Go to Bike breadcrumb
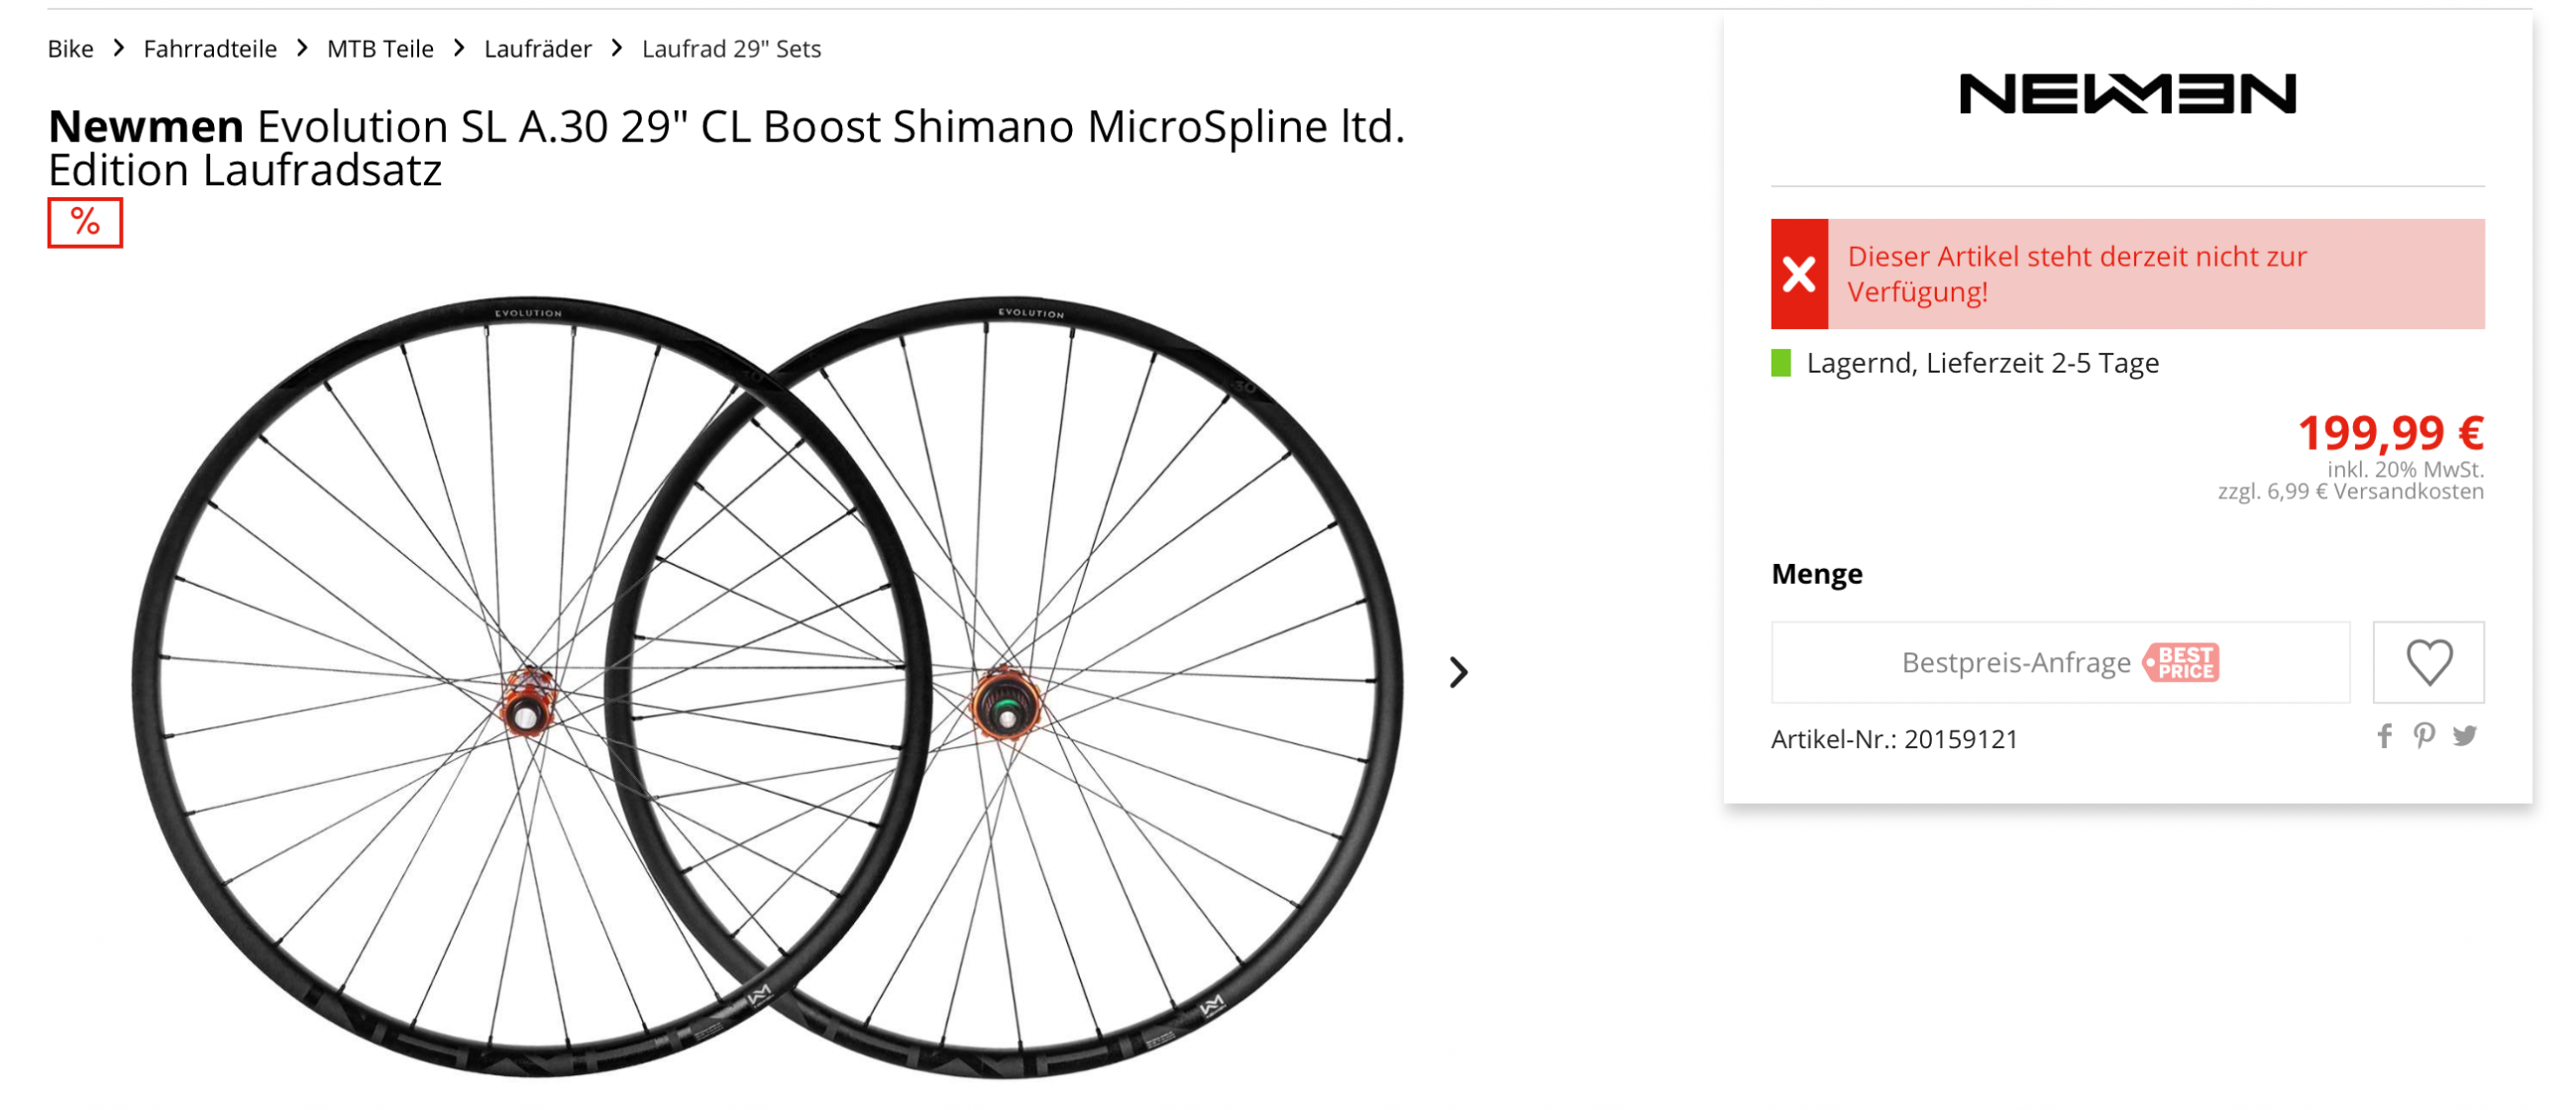2576x1110 pixels. pyautogui.click(x=70, y=49)
